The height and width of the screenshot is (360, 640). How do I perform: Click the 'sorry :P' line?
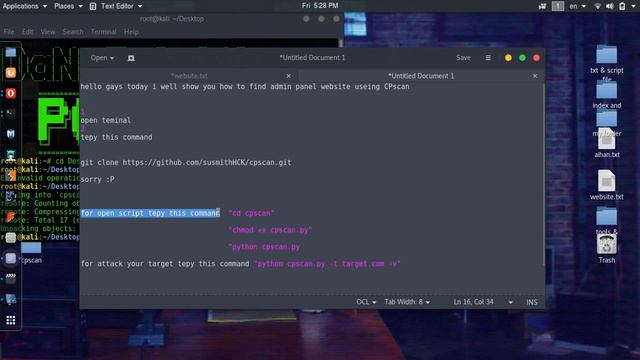98,179
